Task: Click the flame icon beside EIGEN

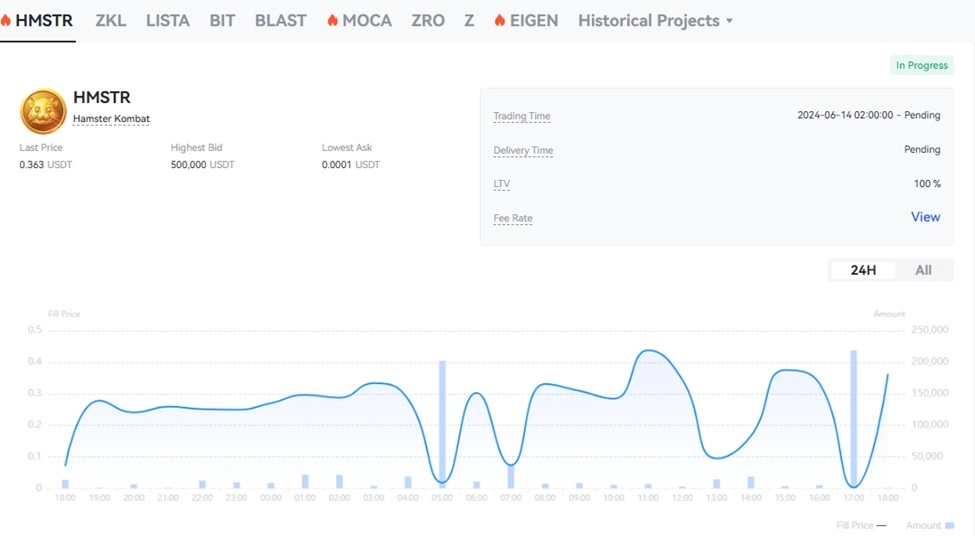Action: point(499,21)
